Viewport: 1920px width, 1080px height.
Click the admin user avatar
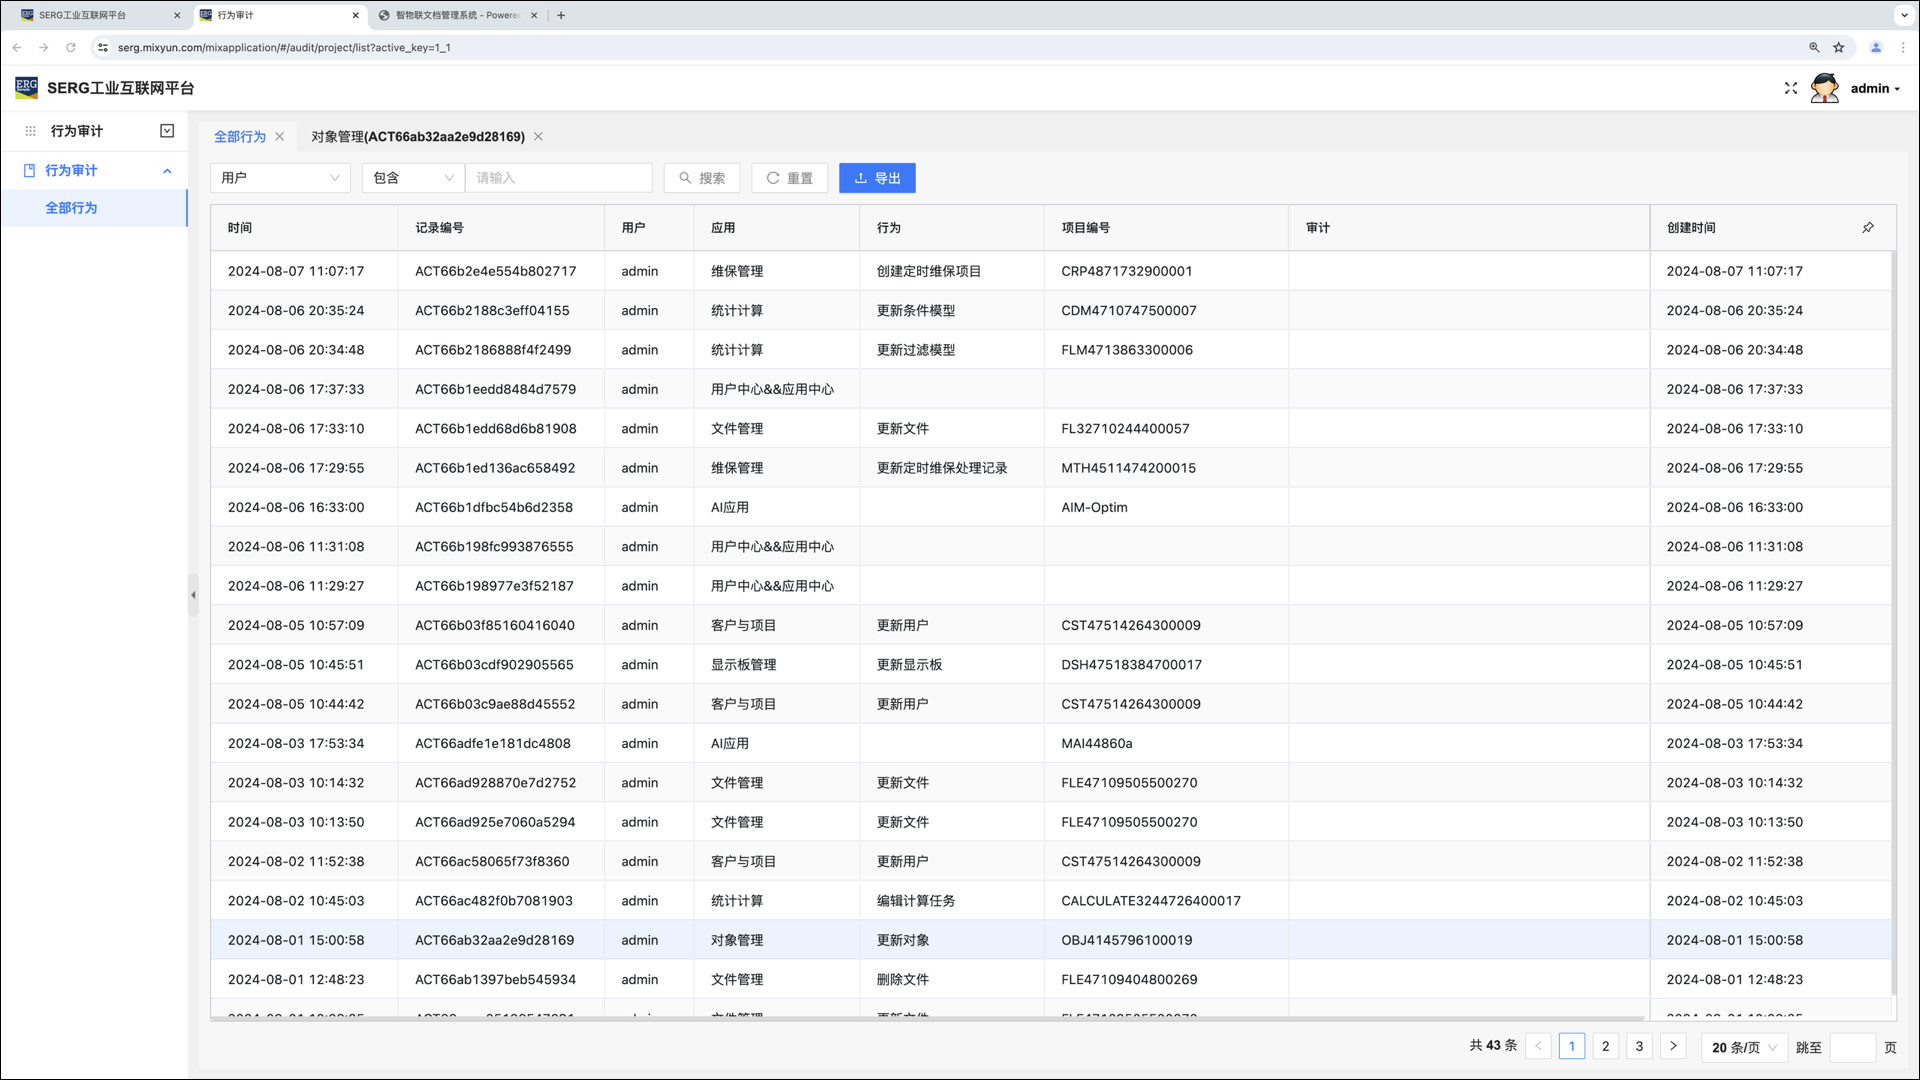tap(1824, 88)
